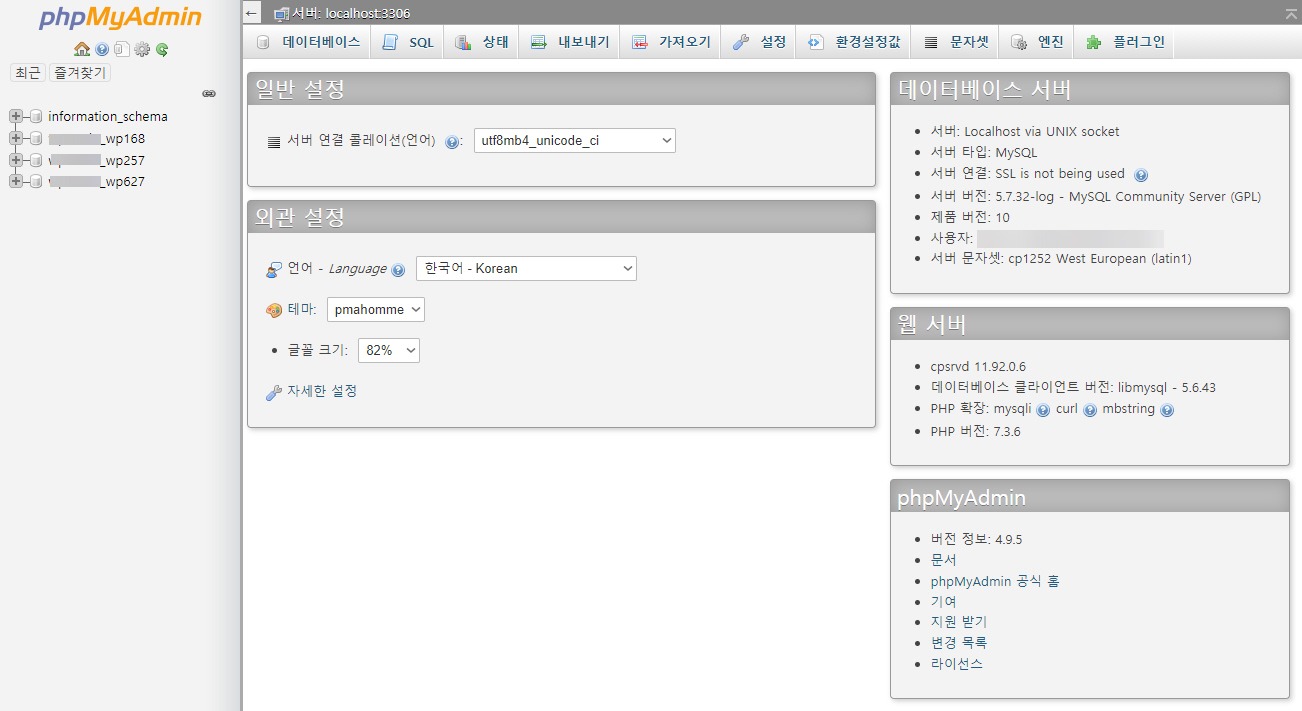Open the documentation pages icon in sidebar

(121, 49)
